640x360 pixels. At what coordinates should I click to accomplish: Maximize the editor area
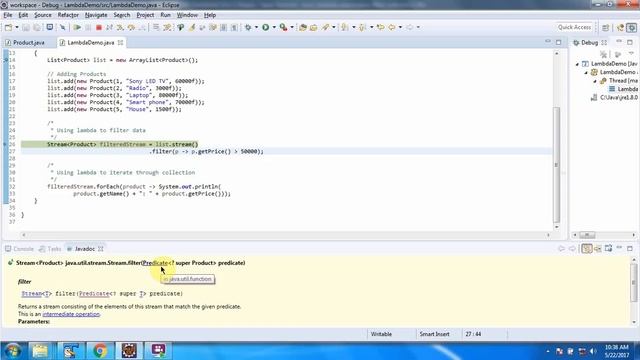pos(558,42)
